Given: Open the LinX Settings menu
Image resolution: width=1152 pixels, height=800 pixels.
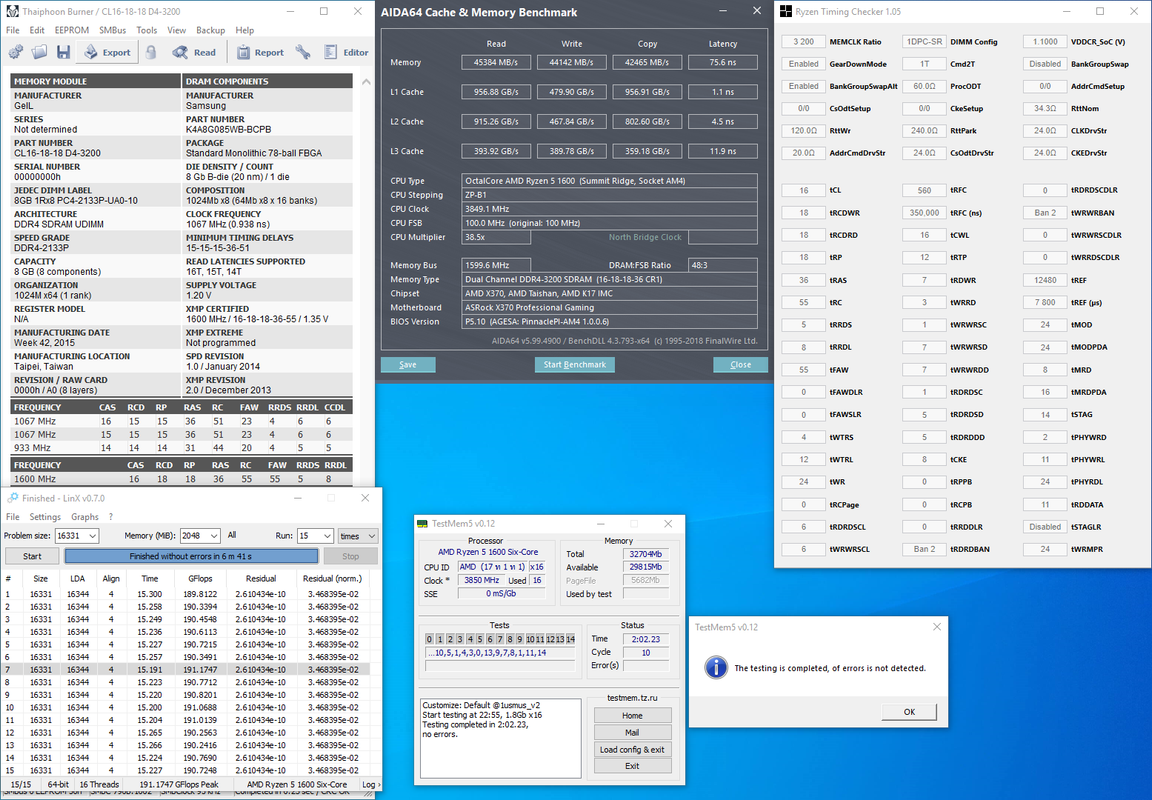Looking at the screenshot, I should tap(45, 516).
